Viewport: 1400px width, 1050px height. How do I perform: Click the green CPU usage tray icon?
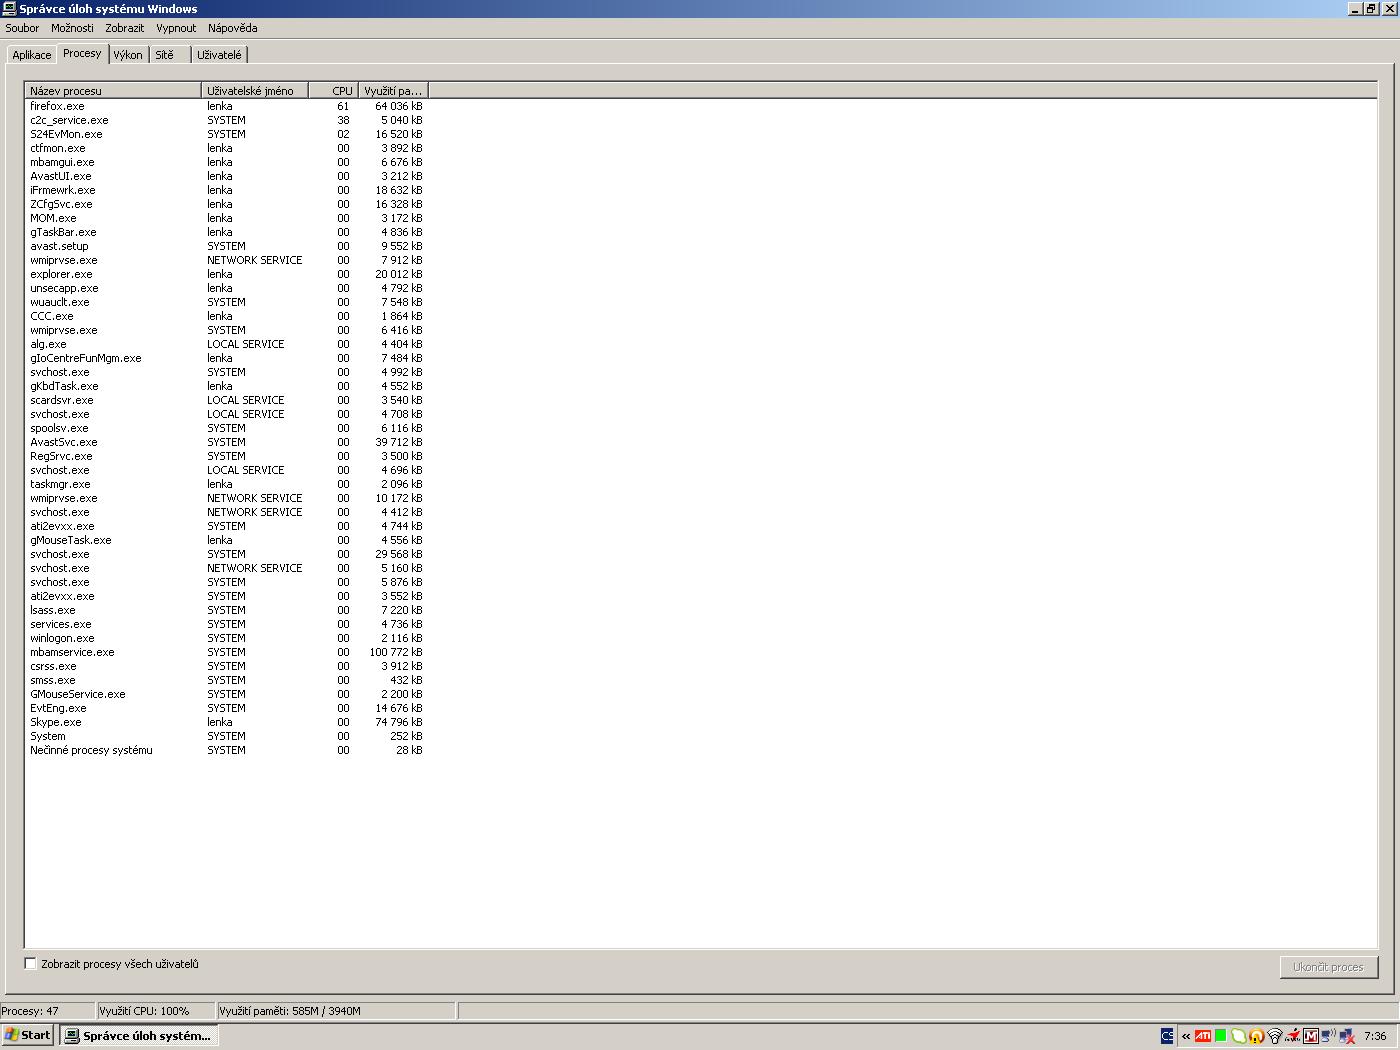1221,1036
